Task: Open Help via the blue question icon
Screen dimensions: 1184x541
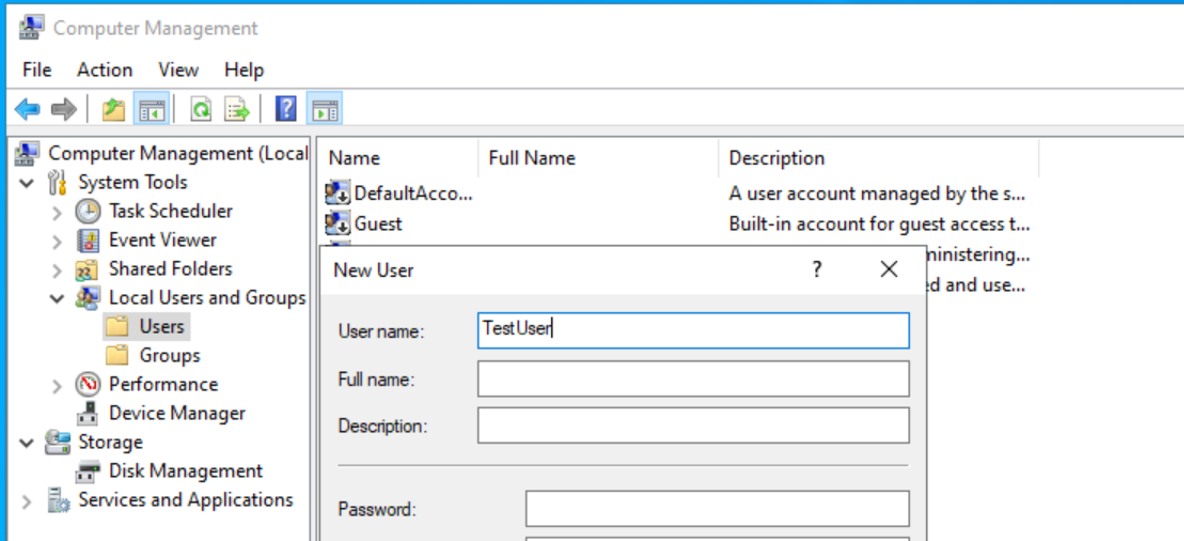Action: click(x=286, y=109)
